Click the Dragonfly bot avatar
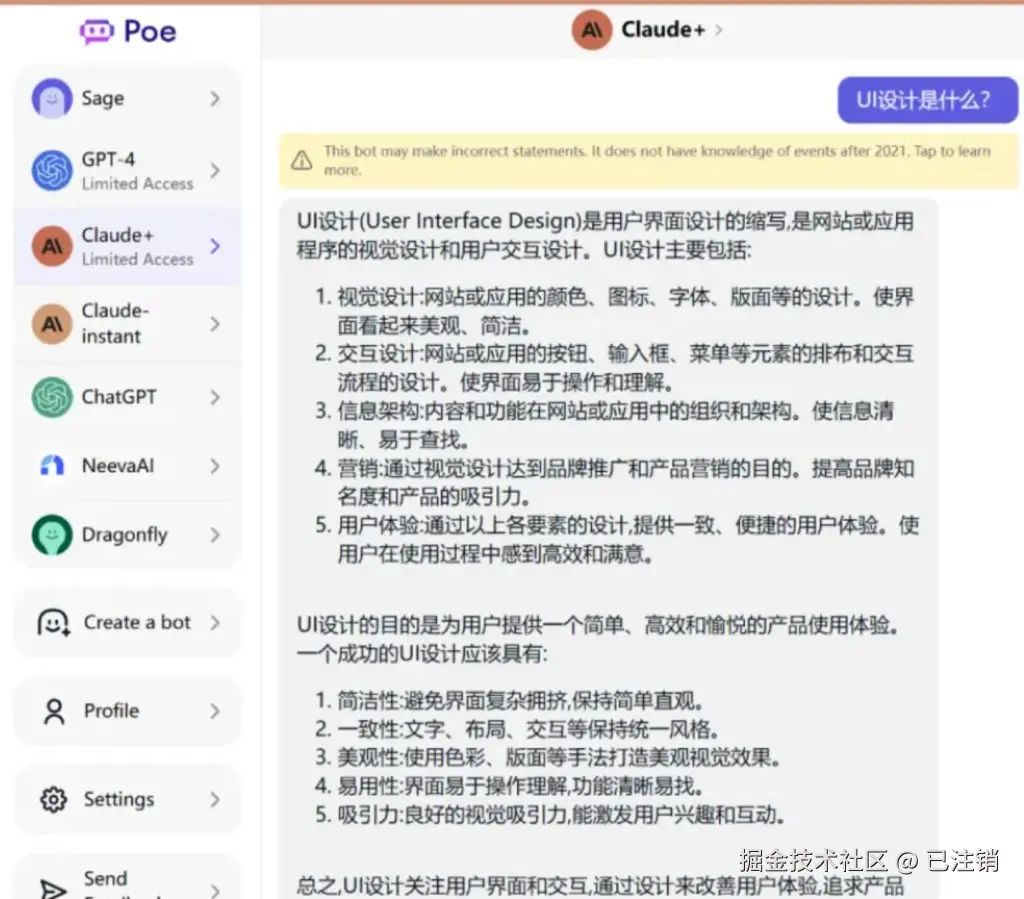 [52, 535]
